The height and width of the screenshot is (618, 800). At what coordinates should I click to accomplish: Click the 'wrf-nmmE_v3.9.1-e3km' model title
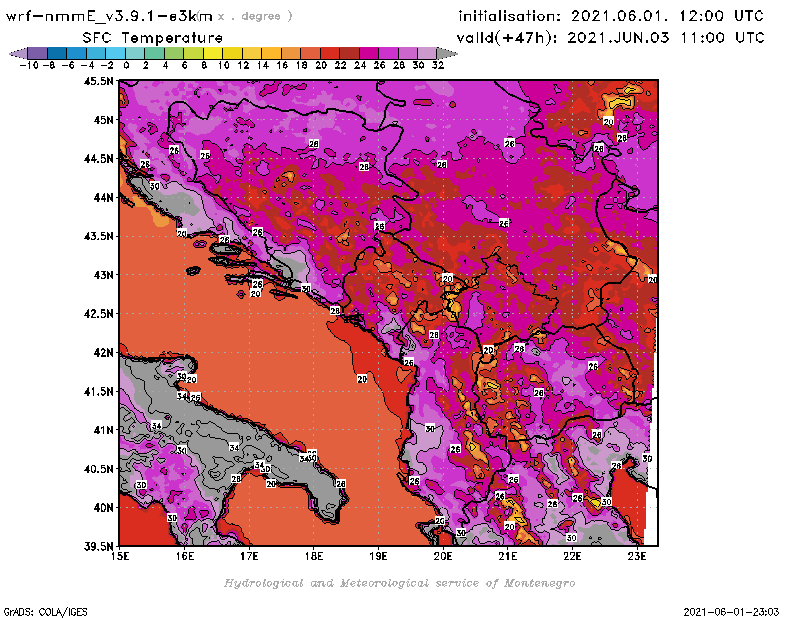pyautogui.click(x=109, y=16)
